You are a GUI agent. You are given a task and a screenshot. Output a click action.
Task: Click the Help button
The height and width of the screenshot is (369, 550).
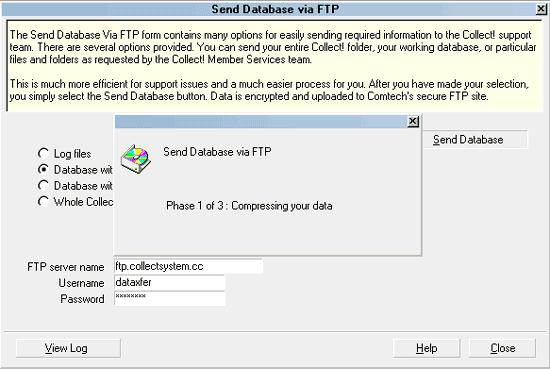point(426,348)
